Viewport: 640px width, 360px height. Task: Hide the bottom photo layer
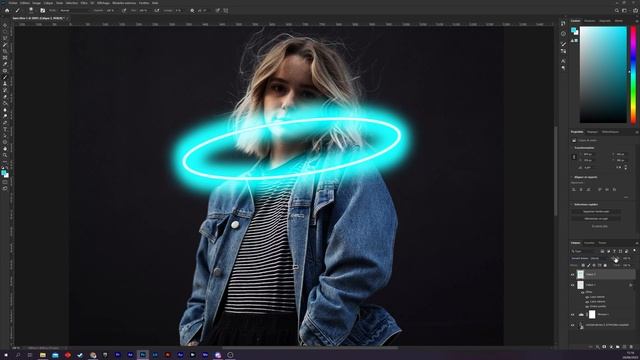tap(572, 325)
